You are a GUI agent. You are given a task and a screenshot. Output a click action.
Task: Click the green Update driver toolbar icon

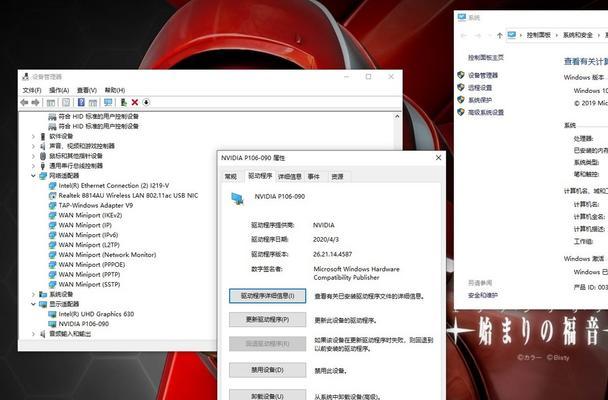pos(124,102)
